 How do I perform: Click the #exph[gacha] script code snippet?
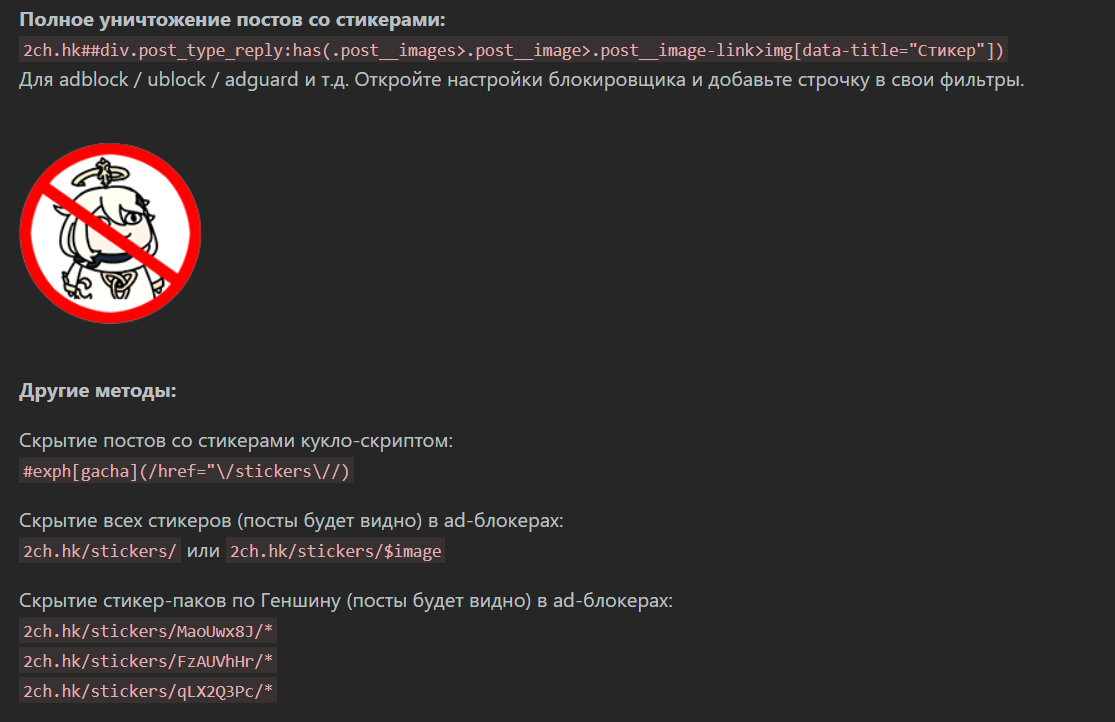click(187, 471)
